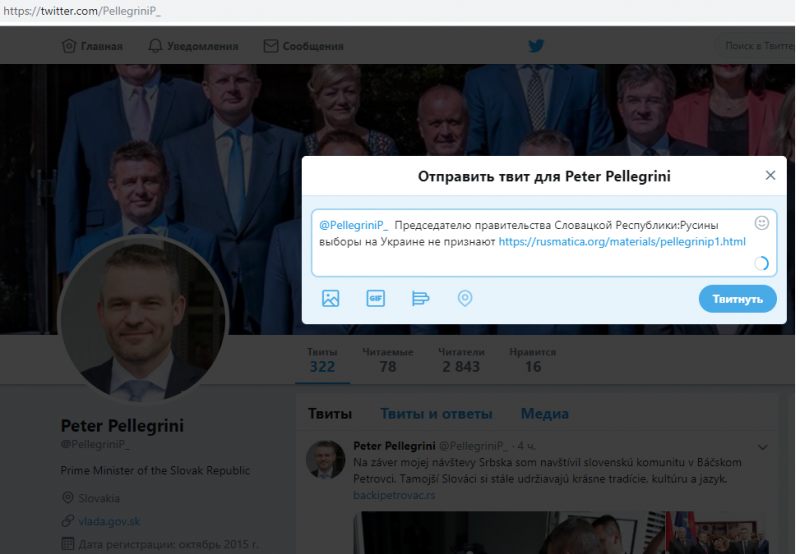Click Peter Pellegrini name in tweet header
The image size is (800, 554).
394,446
